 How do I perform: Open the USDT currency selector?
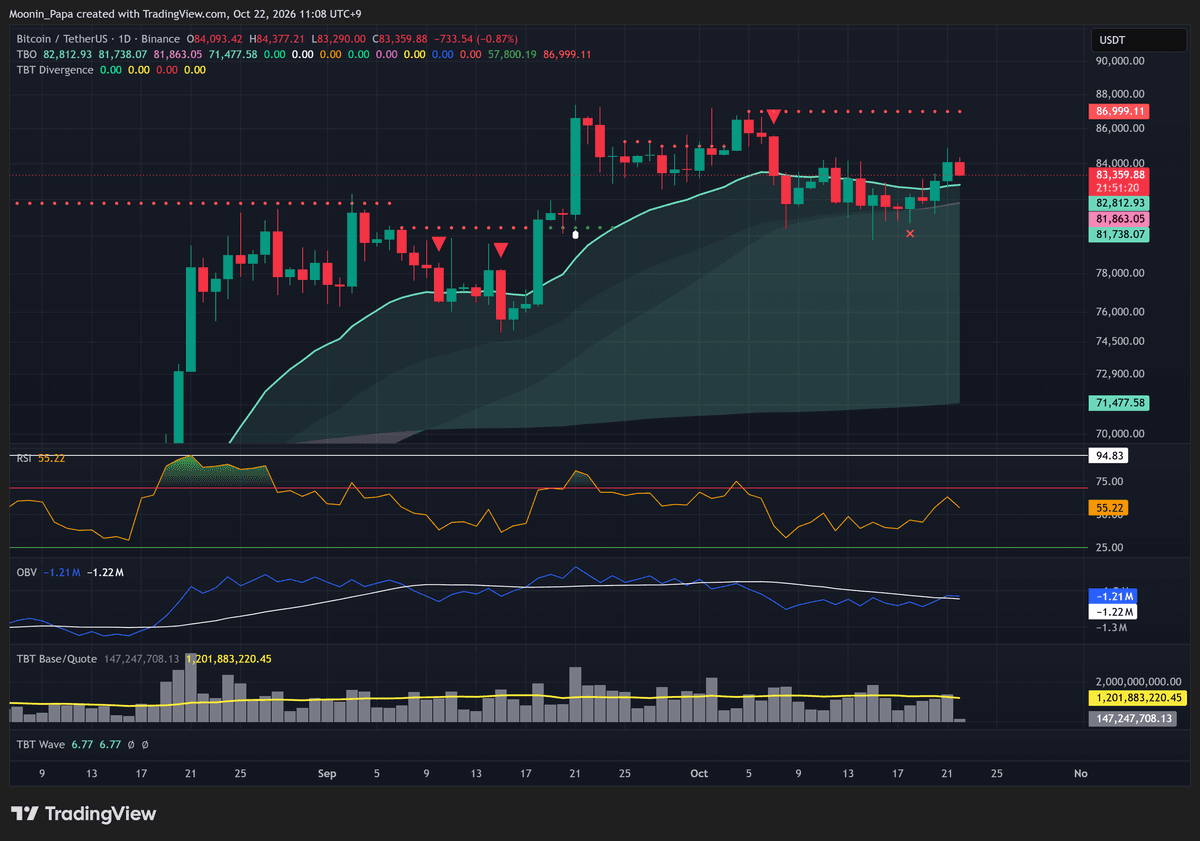(x=1125, y=41)
